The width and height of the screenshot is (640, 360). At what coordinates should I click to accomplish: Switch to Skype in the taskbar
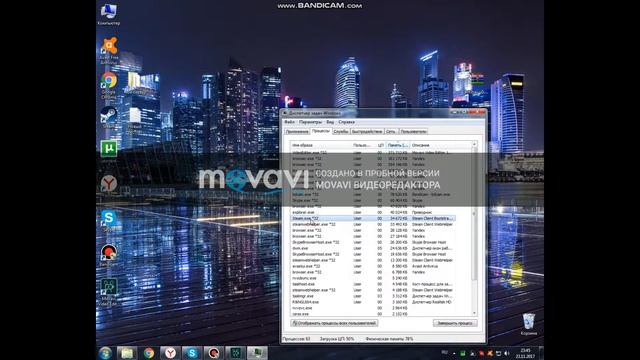pos(192,353)
